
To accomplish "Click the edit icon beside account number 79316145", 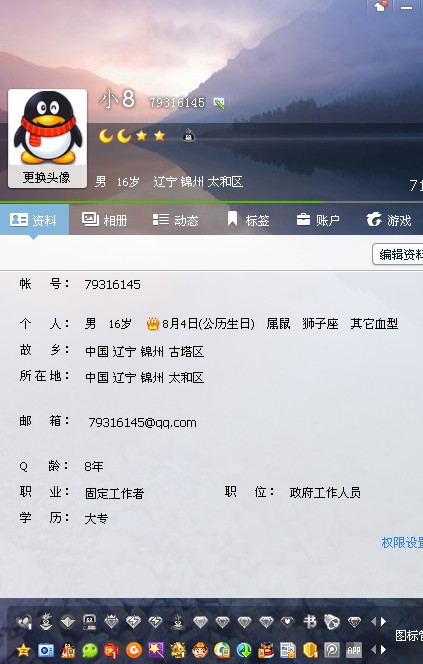I will [219, 102].
